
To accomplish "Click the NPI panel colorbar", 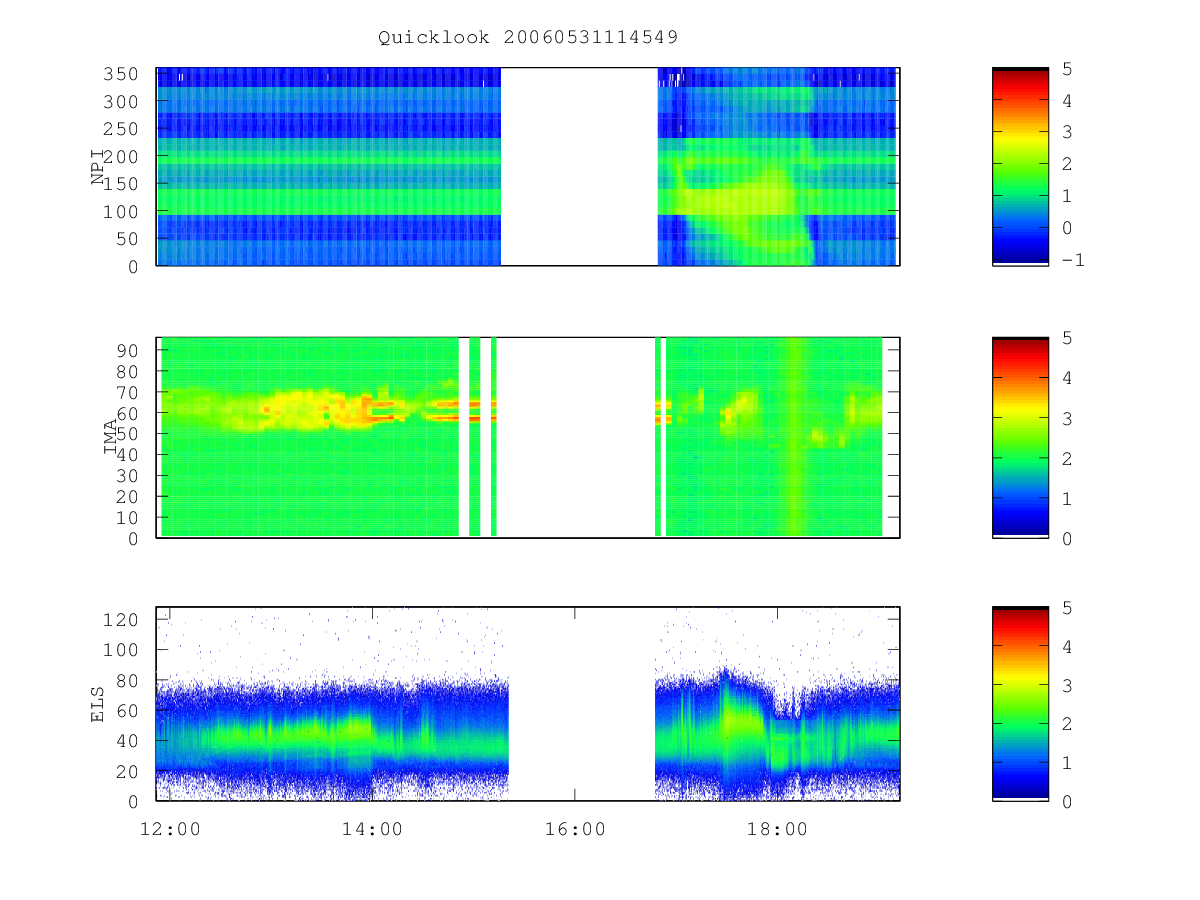I will click(1020, 167).
